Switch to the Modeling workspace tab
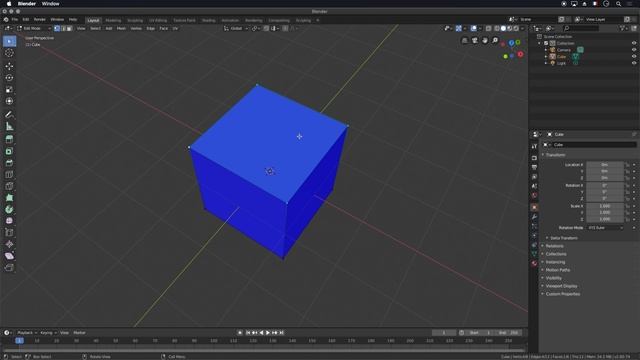Image resolution: width=640 pixels, height=360 pixels. 113,20
